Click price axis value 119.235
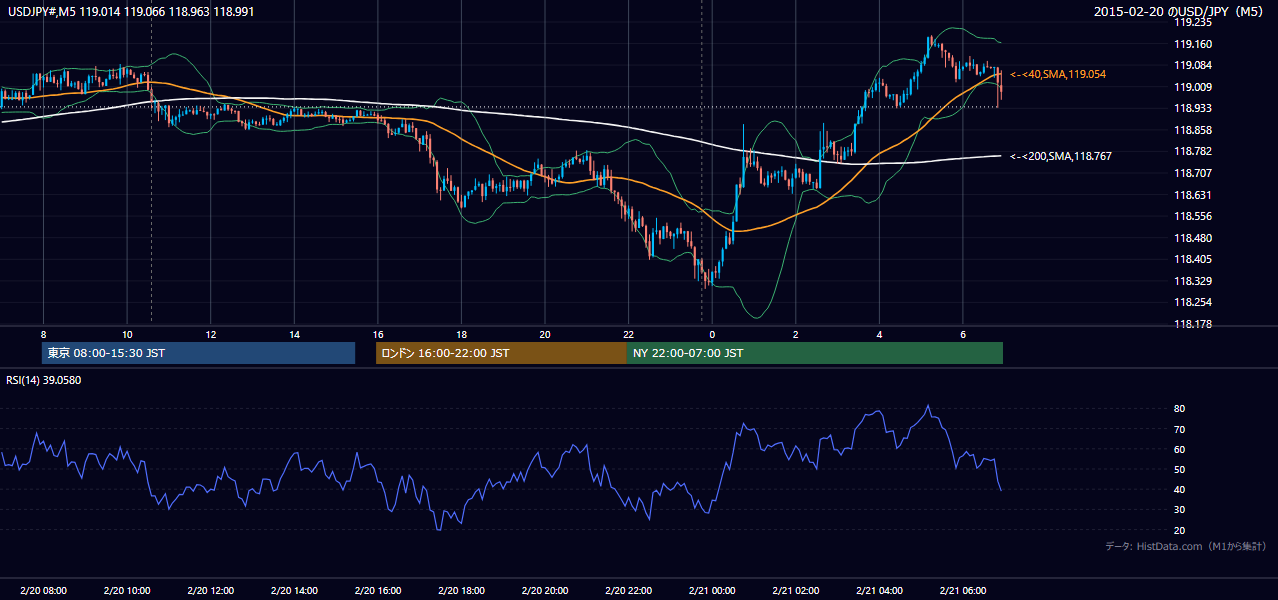The image size is (1278, 600). [x=1192, y=21]
